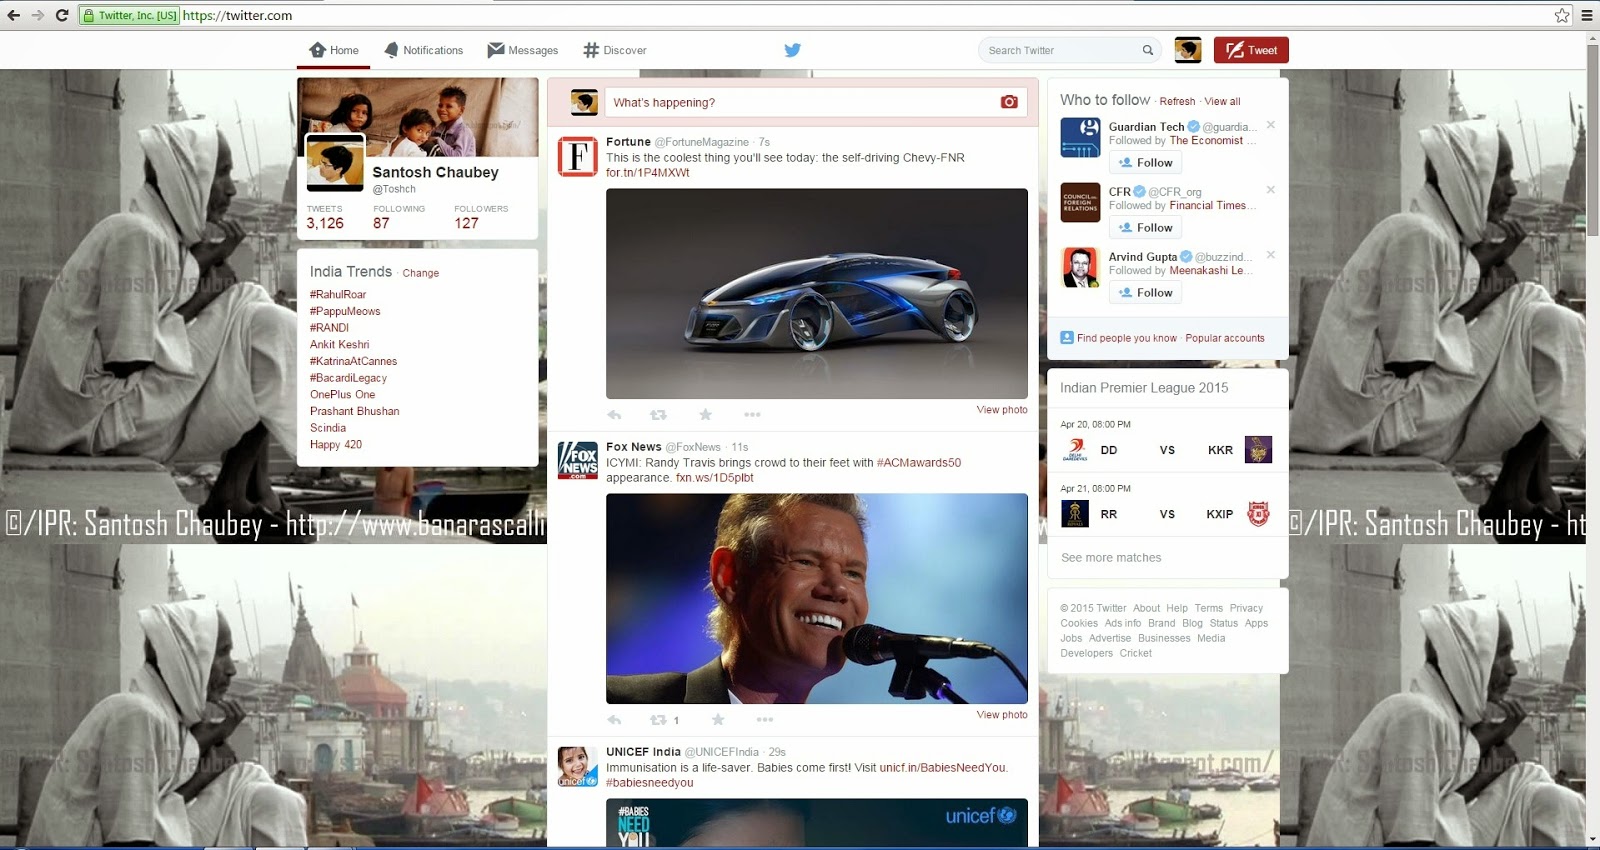The width and height of the screenshot is (1600, 850).
Task: Add a photo with the camera icon
Action: (x=1009, y=102)
